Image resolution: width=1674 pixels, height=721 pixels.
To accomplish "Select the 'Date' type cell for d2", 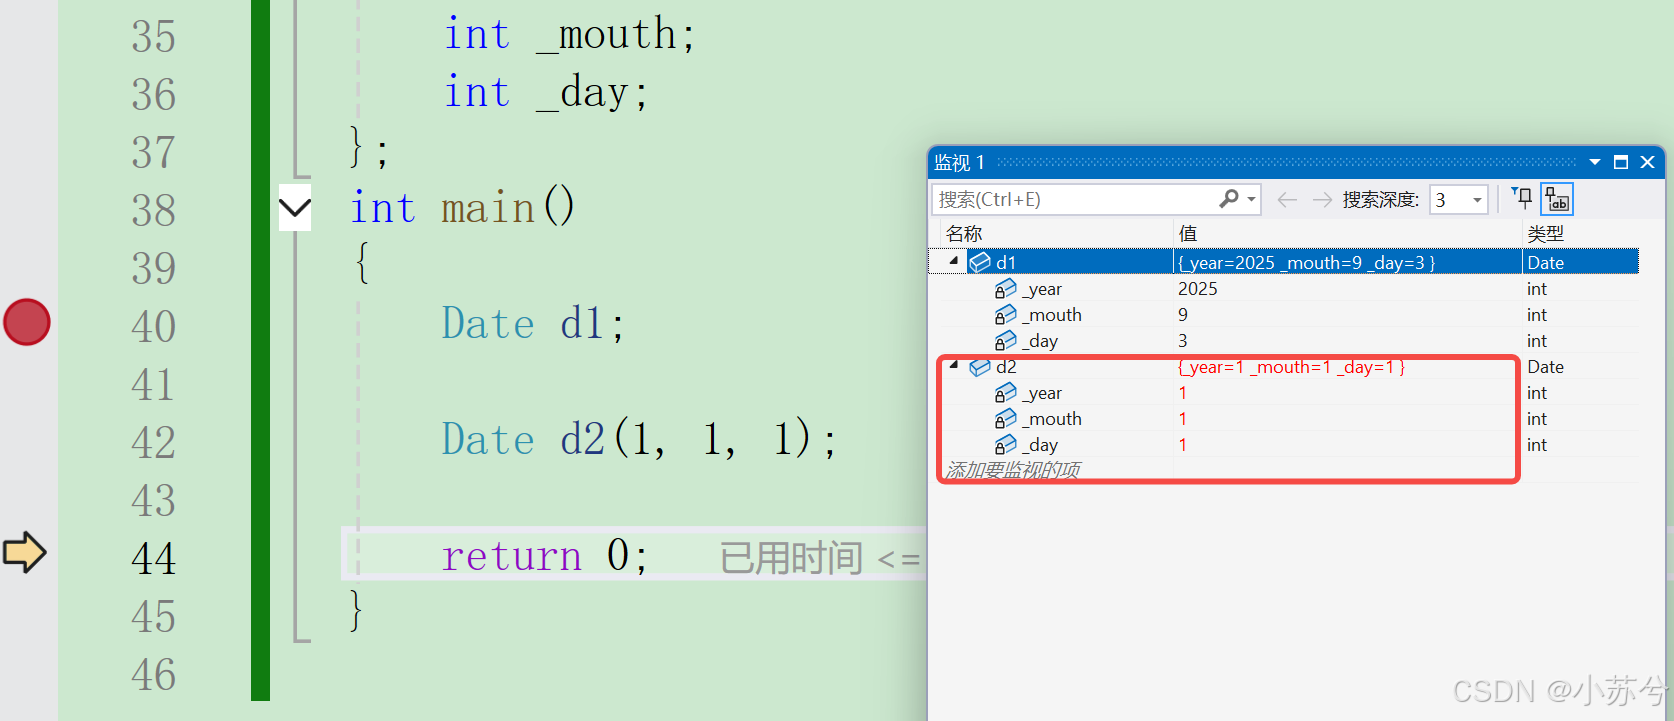I will (x=1545, y=367).
